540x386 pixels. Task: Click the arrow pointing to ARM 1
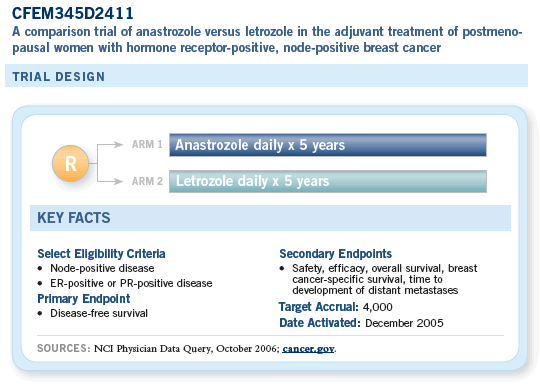[110, 145]
